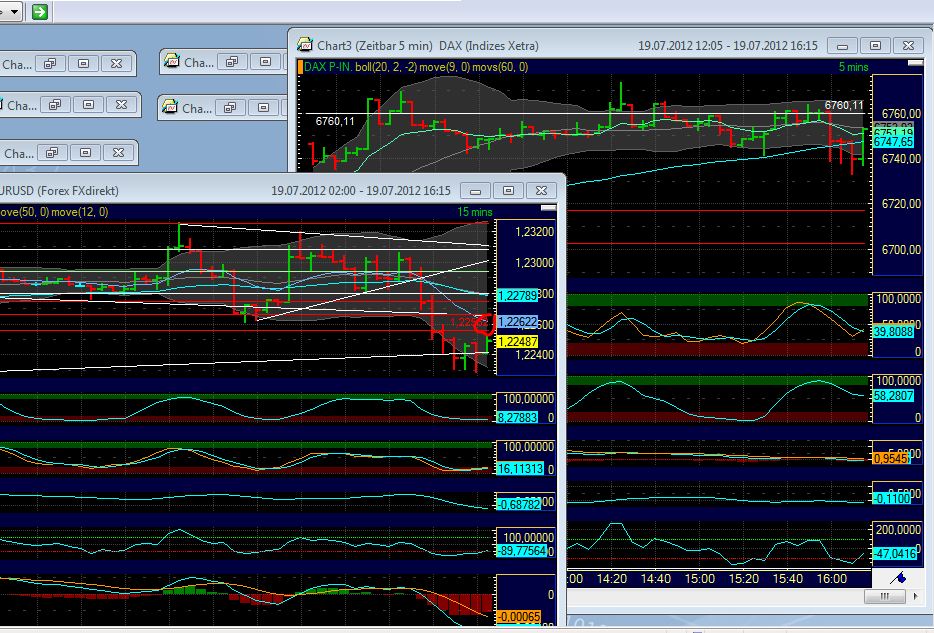The image size is (934, 633).
Task: Click the horizontal scrollbar thumb under the DAX chart
Action: tap(885, 595)
